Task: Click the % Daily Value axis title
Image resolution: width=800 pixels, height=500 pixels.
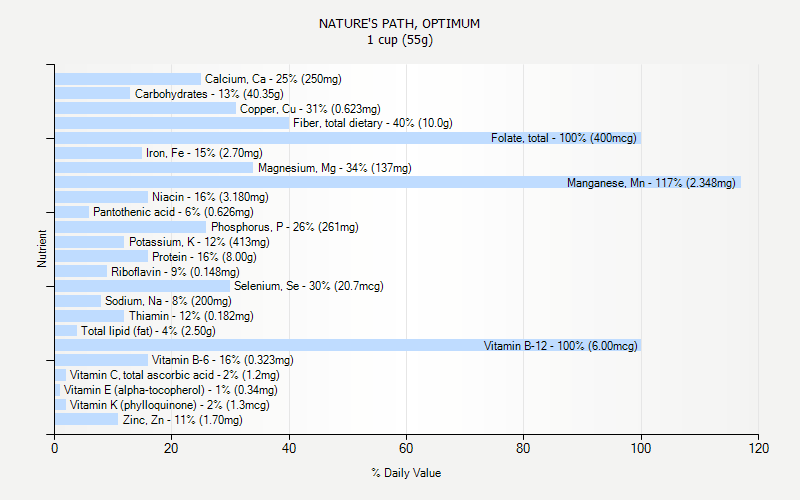Action: [406, 473]
